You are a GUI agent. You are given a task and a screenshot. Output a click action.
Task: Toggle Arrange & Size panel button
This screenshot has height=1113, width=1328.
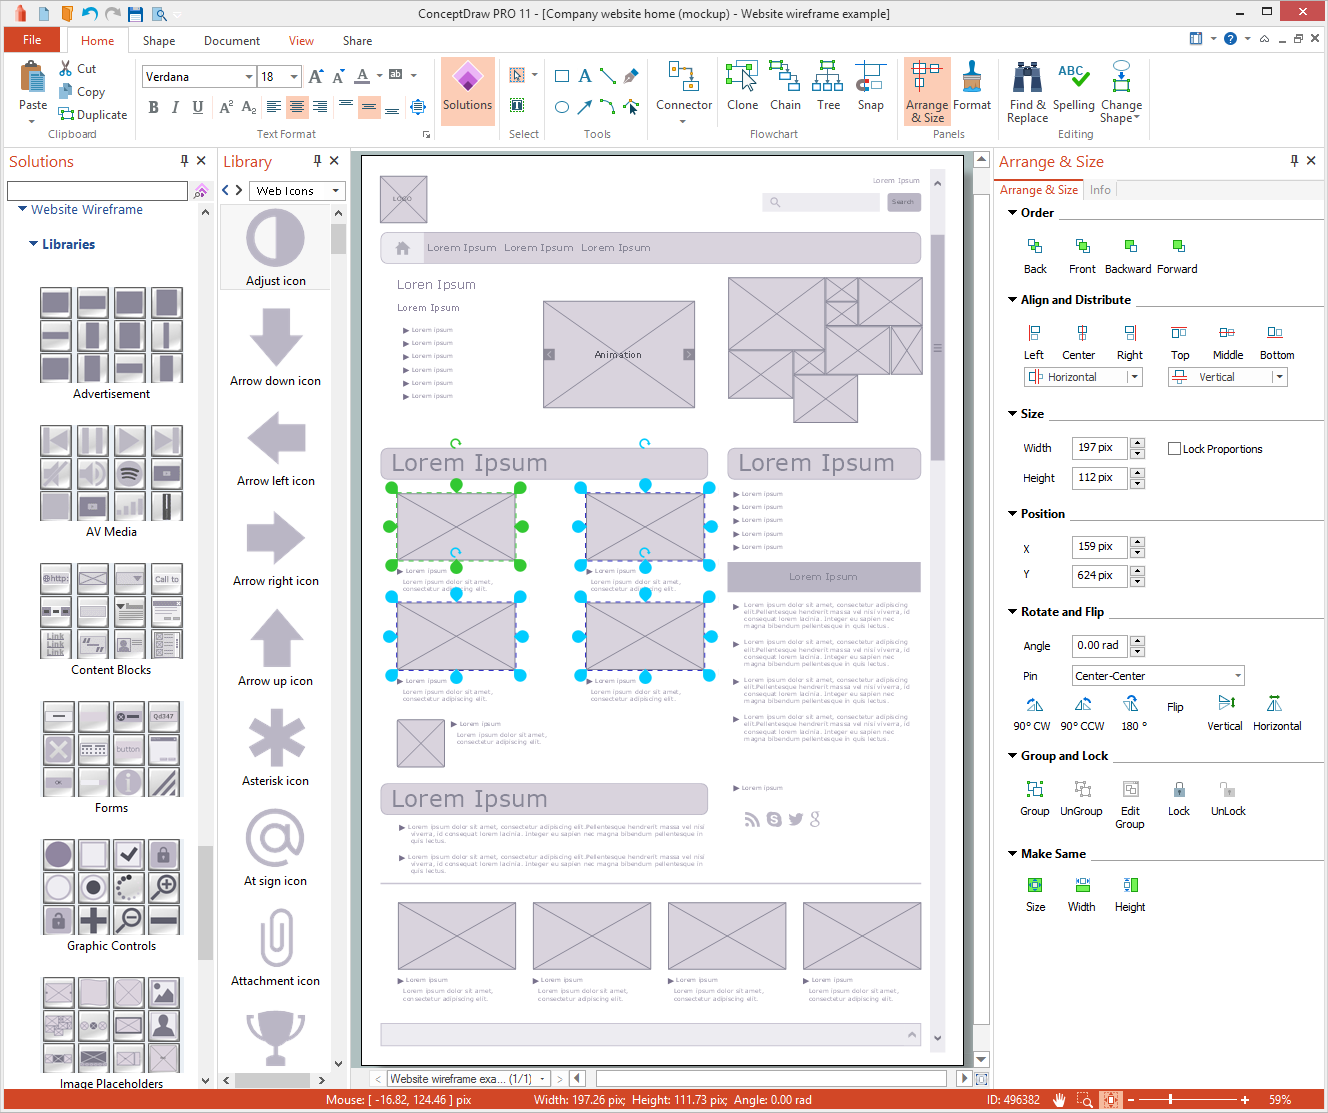(927, 90)
